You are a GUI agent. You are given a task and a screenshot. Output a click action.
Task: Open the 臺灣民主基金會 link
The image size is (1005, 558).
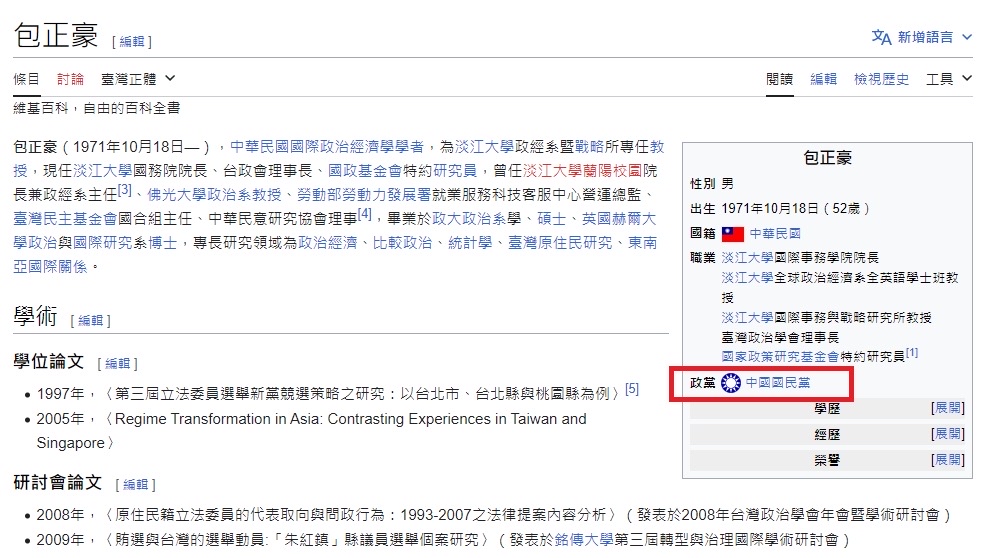(x=65, y=219)
